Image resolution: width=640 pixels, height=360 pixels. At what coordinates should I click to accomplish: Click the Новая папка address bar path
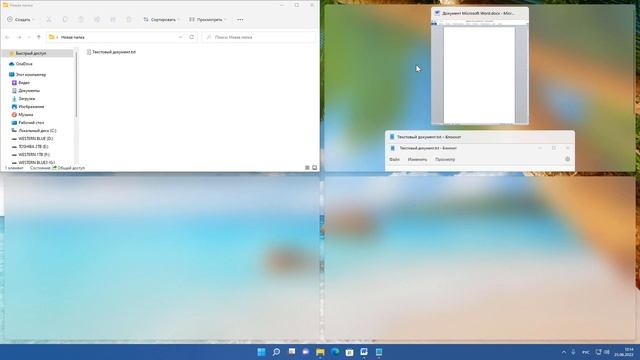(x=73, y=37)
